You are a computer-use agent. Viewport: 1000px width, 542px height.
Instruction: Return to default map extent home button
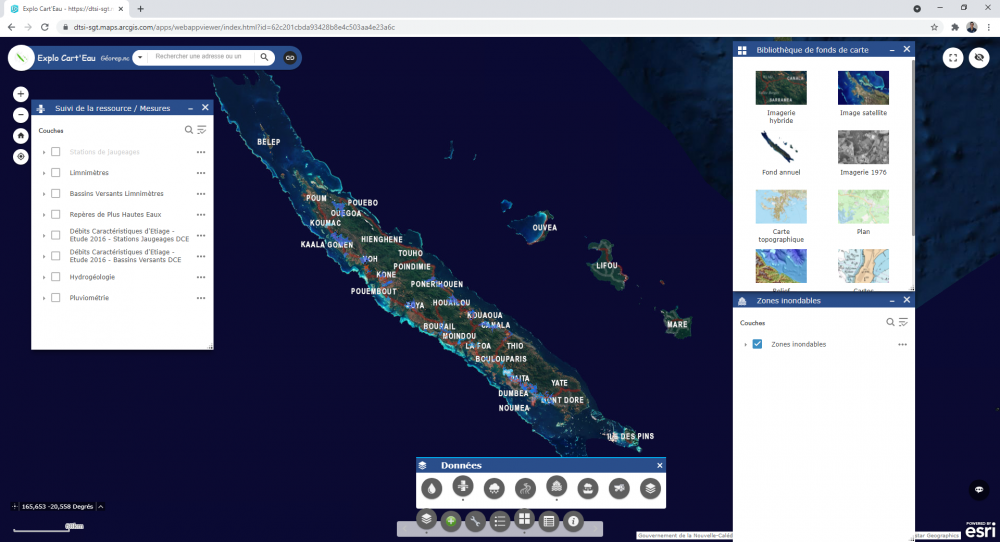(x=20, y=136)
